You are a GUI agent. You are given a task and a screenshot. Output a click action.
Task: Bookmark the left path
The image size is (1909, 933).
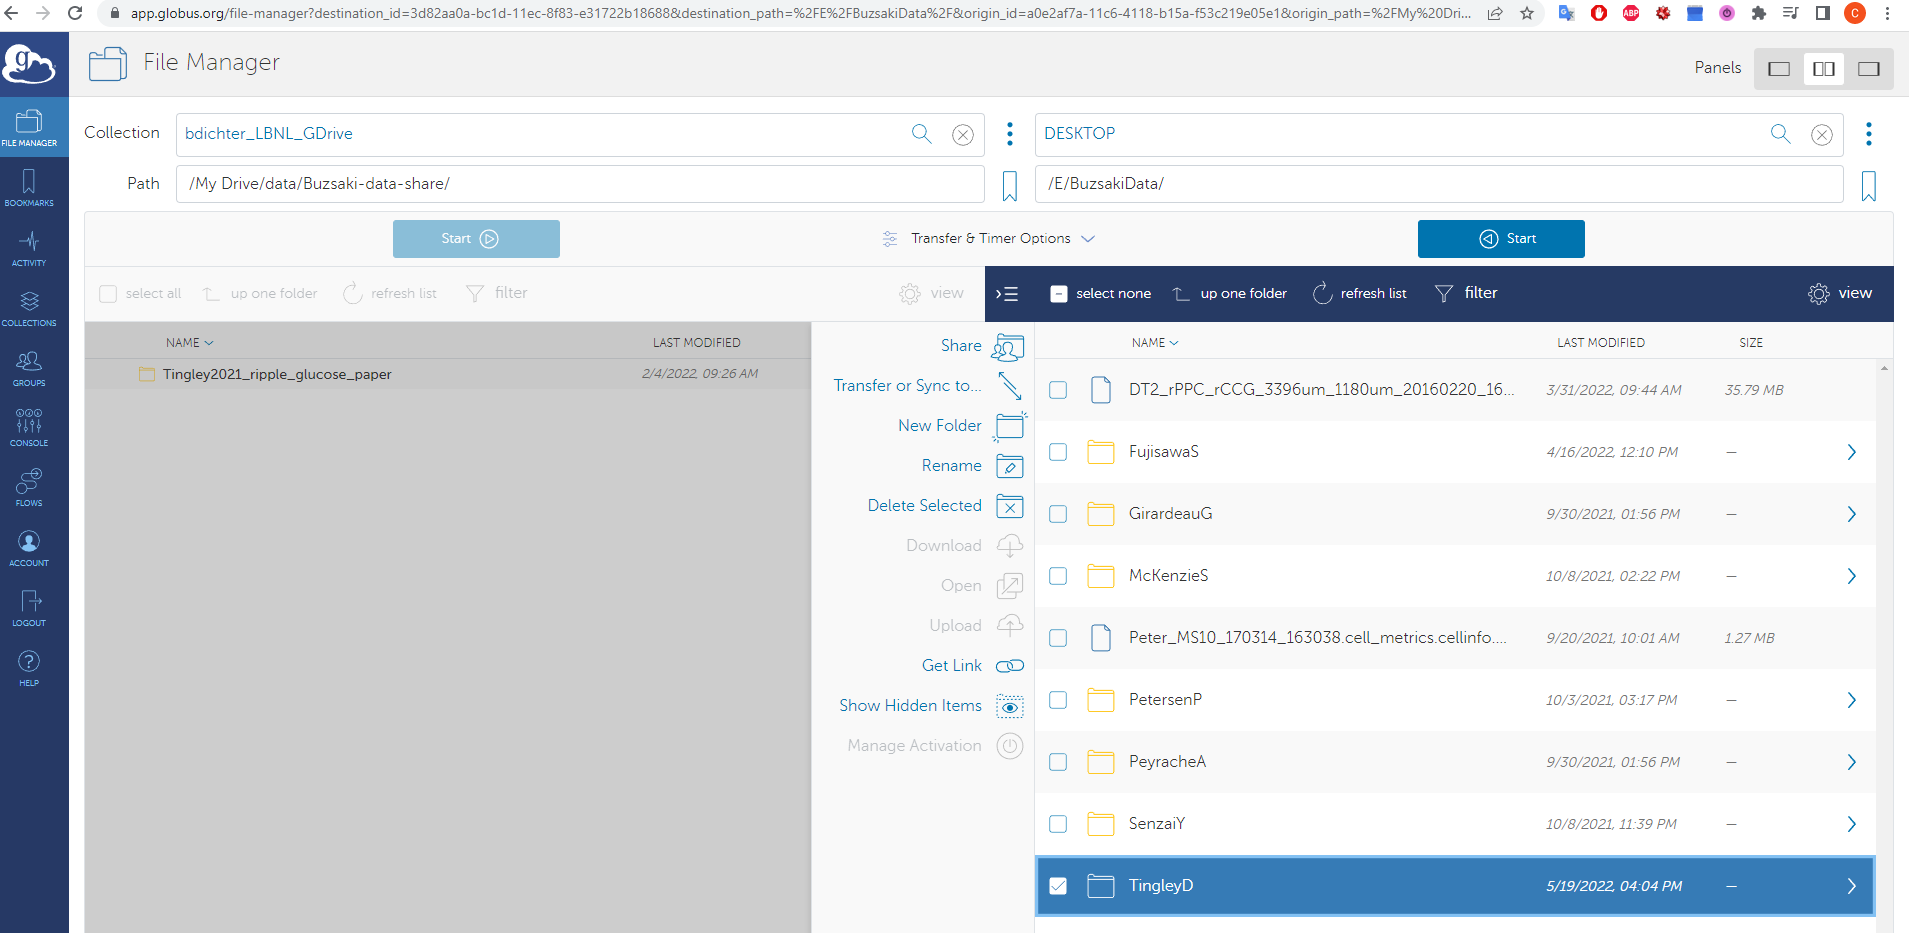(1010, 186)
